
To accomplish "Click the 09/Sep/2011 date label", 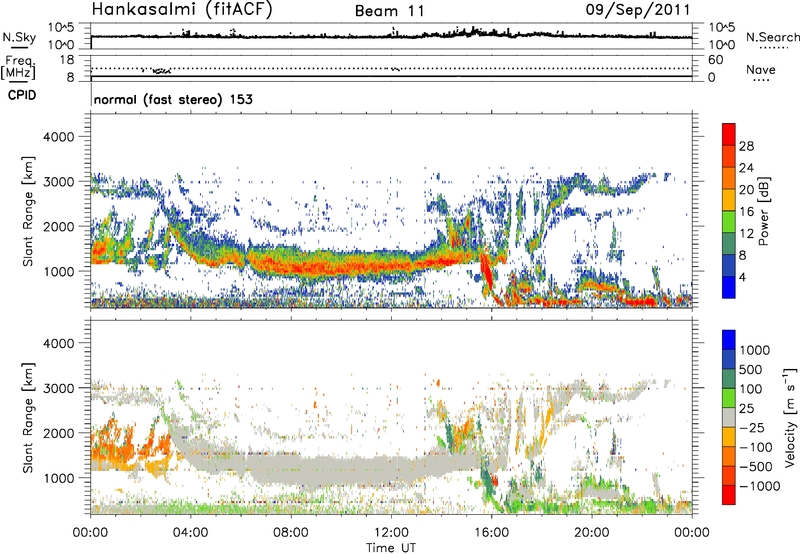I will (638, 9).
